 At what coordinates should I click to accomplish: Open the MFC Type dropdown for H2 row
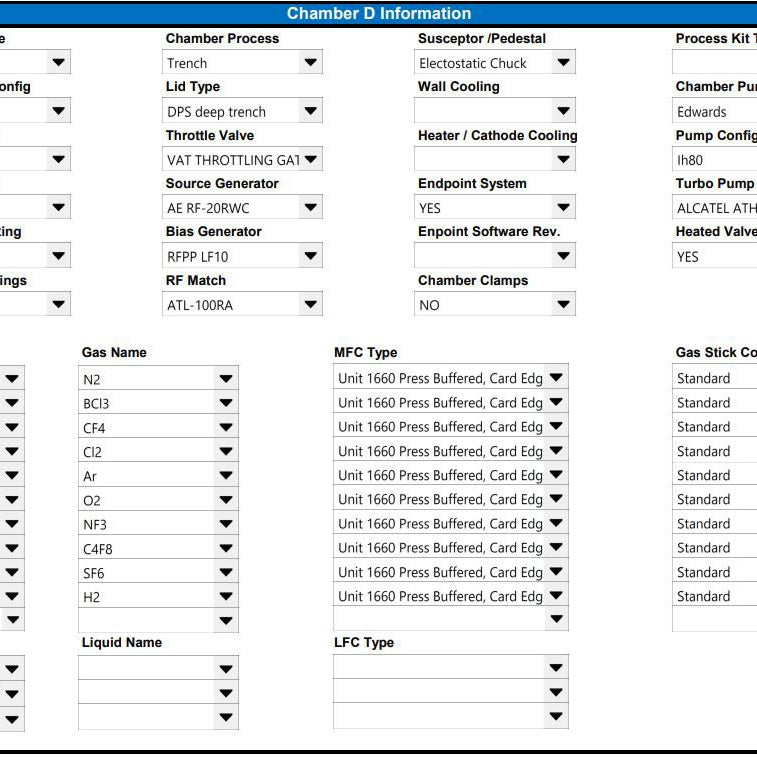coord(556,595)
